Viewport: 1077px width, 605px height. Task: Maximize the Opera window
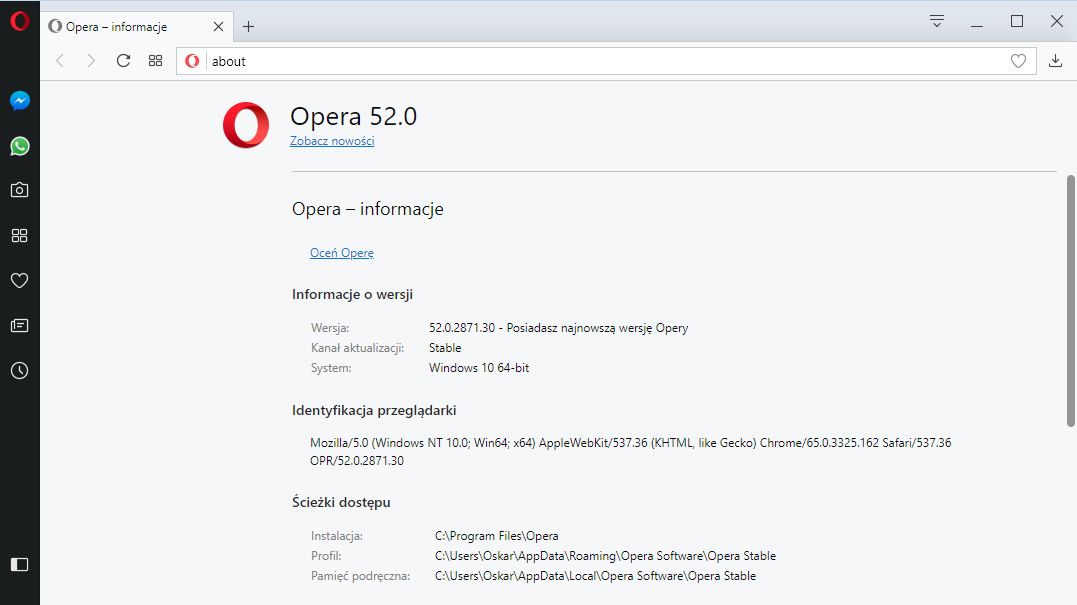pos(1017,21)
